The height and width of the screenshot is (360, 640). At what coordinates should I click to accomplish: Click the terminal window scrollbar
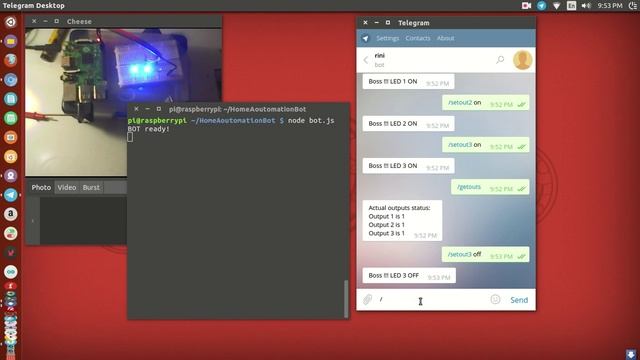click(x=346, y=298)
